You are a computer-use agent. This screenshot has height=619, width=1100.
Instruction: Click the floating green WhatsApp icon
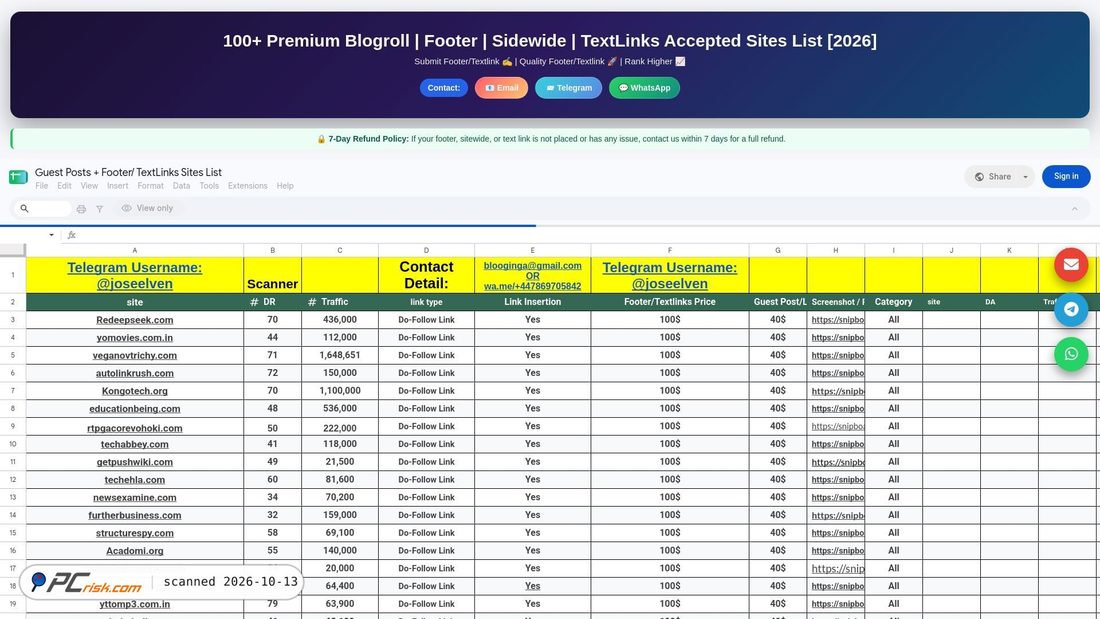coord(1071,354)
